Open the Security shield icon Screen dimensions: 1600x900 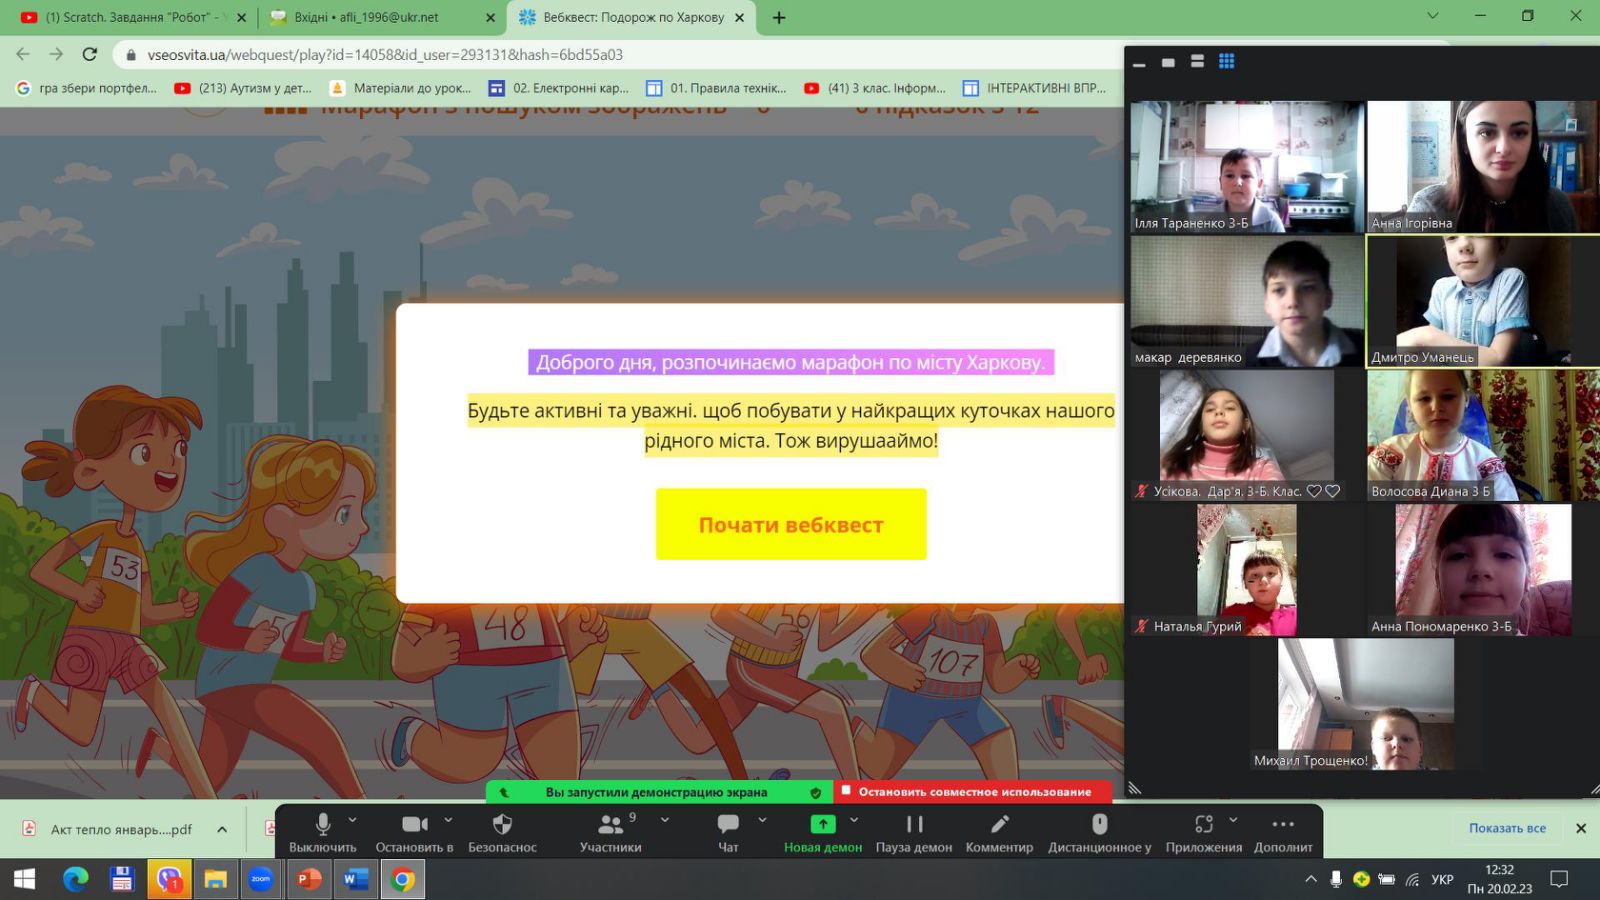(502, 824)
